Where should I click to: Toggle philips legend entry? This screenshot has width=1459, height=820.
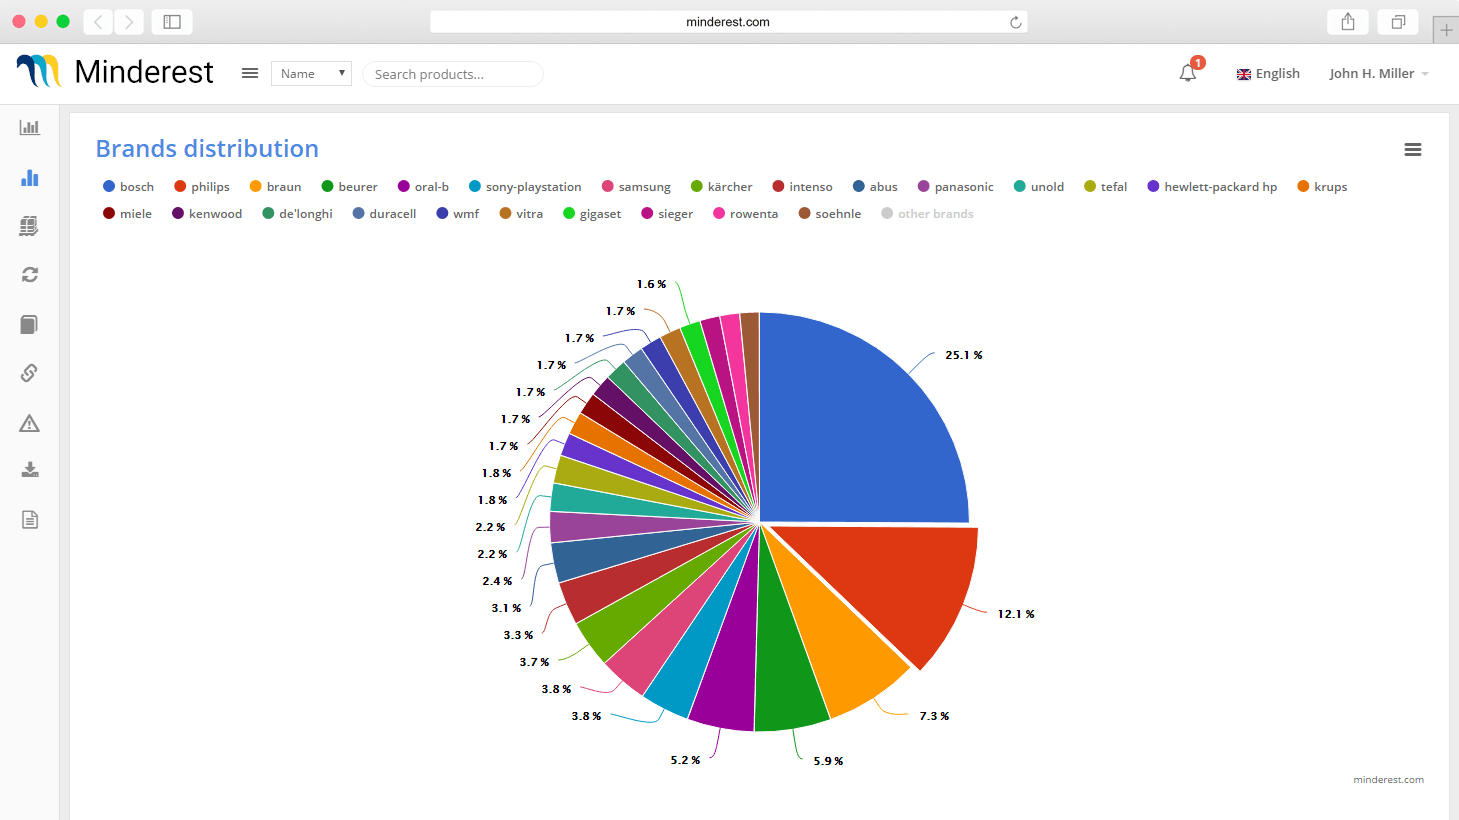click(x=202, y=187)
